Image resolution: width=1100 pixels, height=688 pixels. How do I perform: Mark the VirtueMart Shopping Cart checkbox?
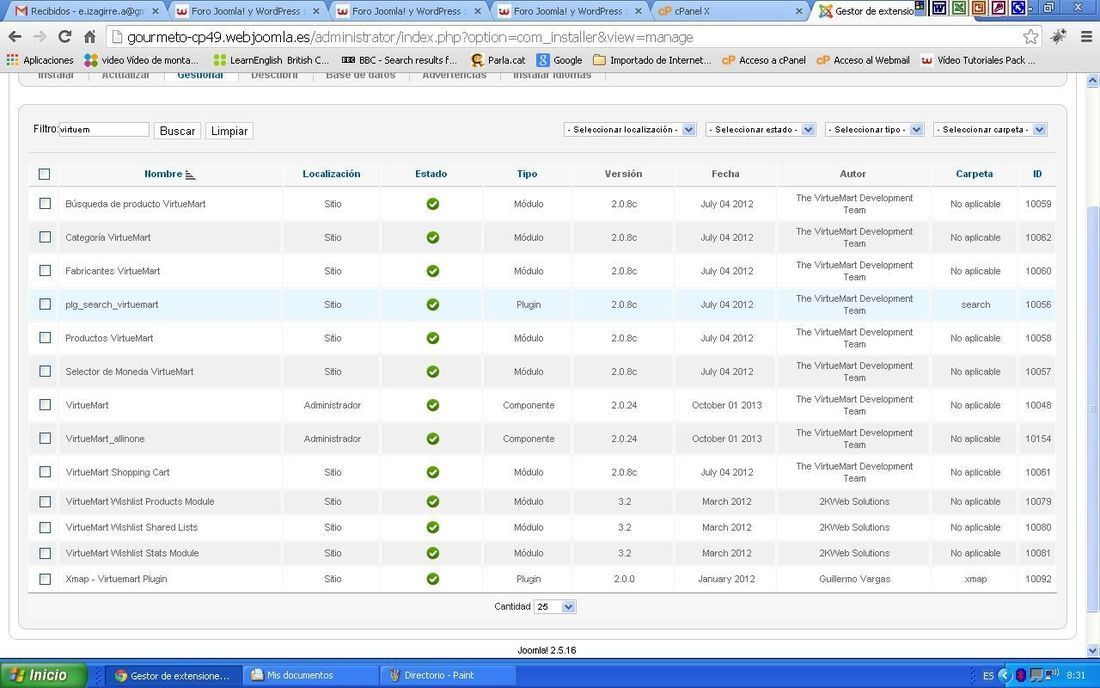45,472
